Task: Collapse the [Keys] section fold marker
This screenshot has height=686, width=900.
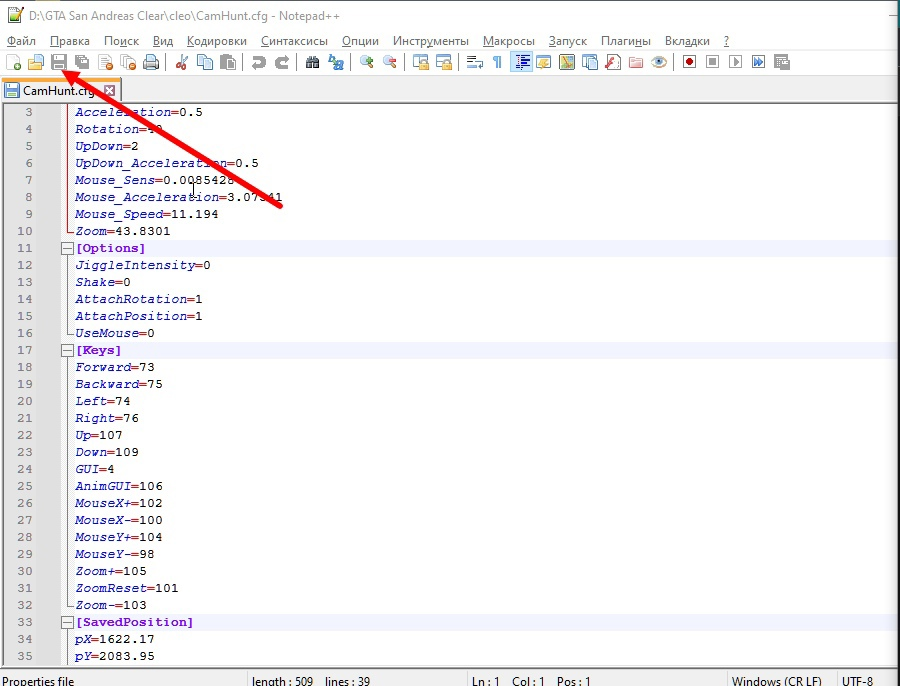Action: pyautogui.click(x=67, y=350)
